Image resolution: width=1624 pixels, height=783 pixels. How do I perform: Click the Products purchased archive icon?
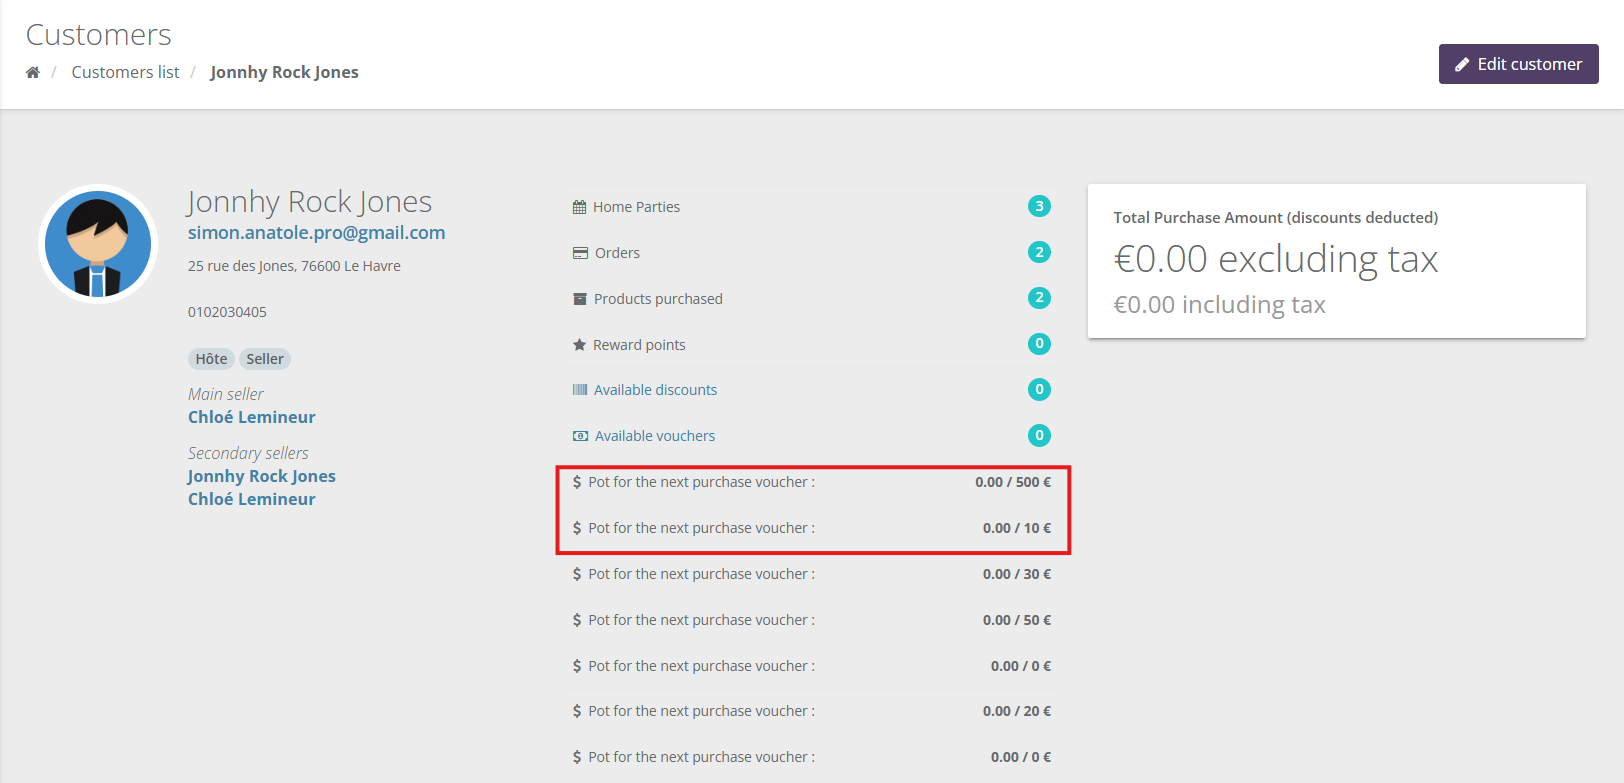(x=580, y=299)
